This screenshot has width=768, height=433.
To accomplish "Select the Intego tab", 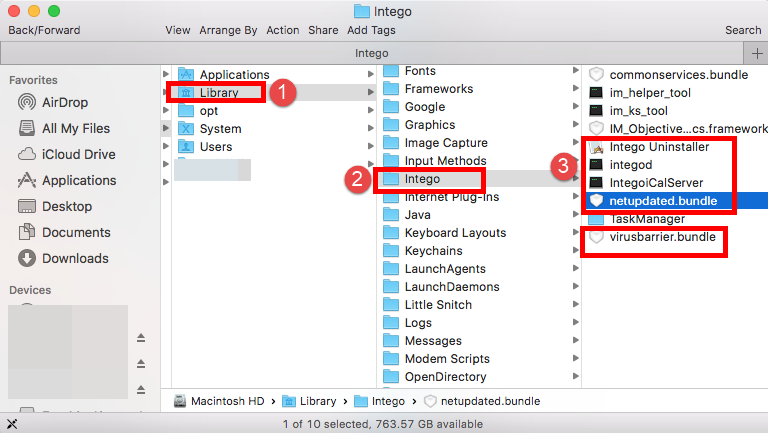I will click(x=373, y=53).
